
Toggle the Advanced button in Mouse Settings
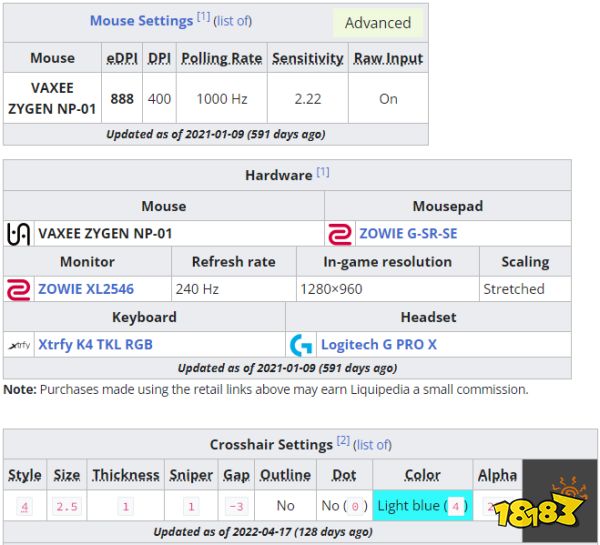[378, 23]
